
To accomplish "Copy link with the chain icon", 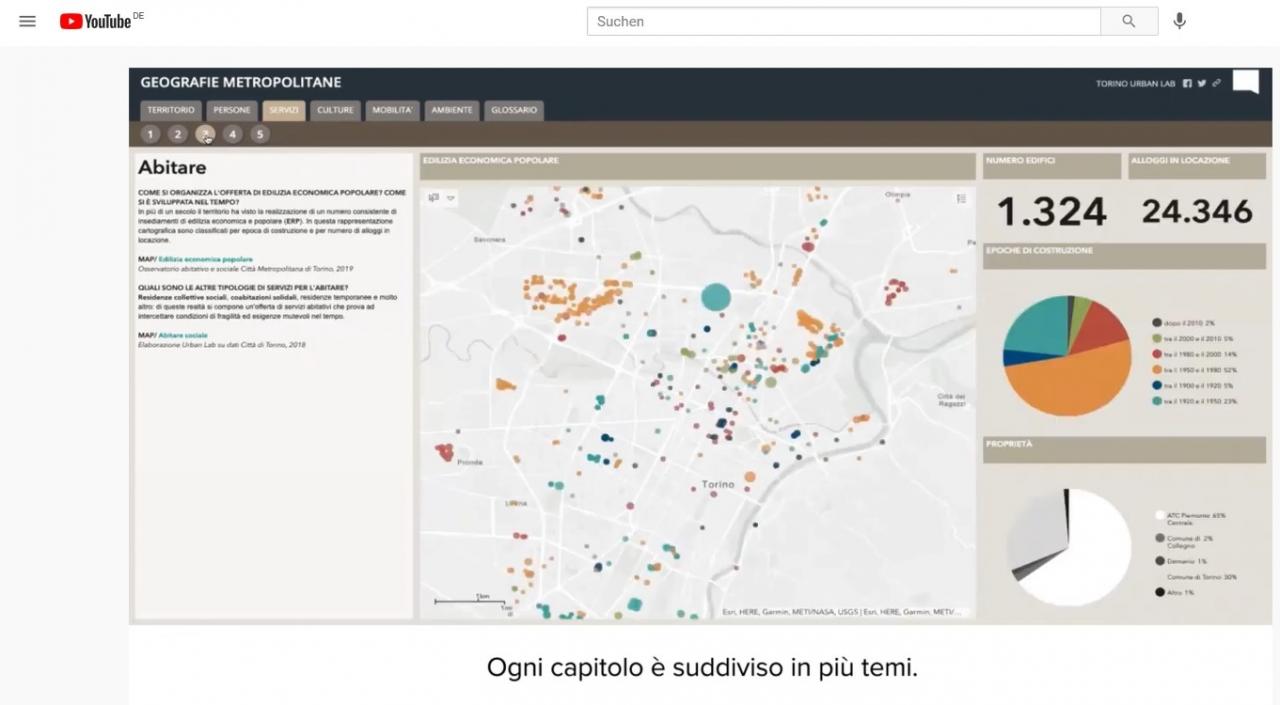I will pos(1216,84).
